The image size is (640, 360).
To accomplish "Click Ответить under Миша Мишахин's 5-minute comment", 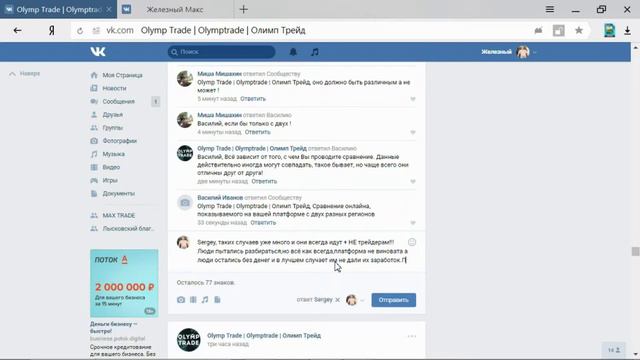I will click(253, 99).
